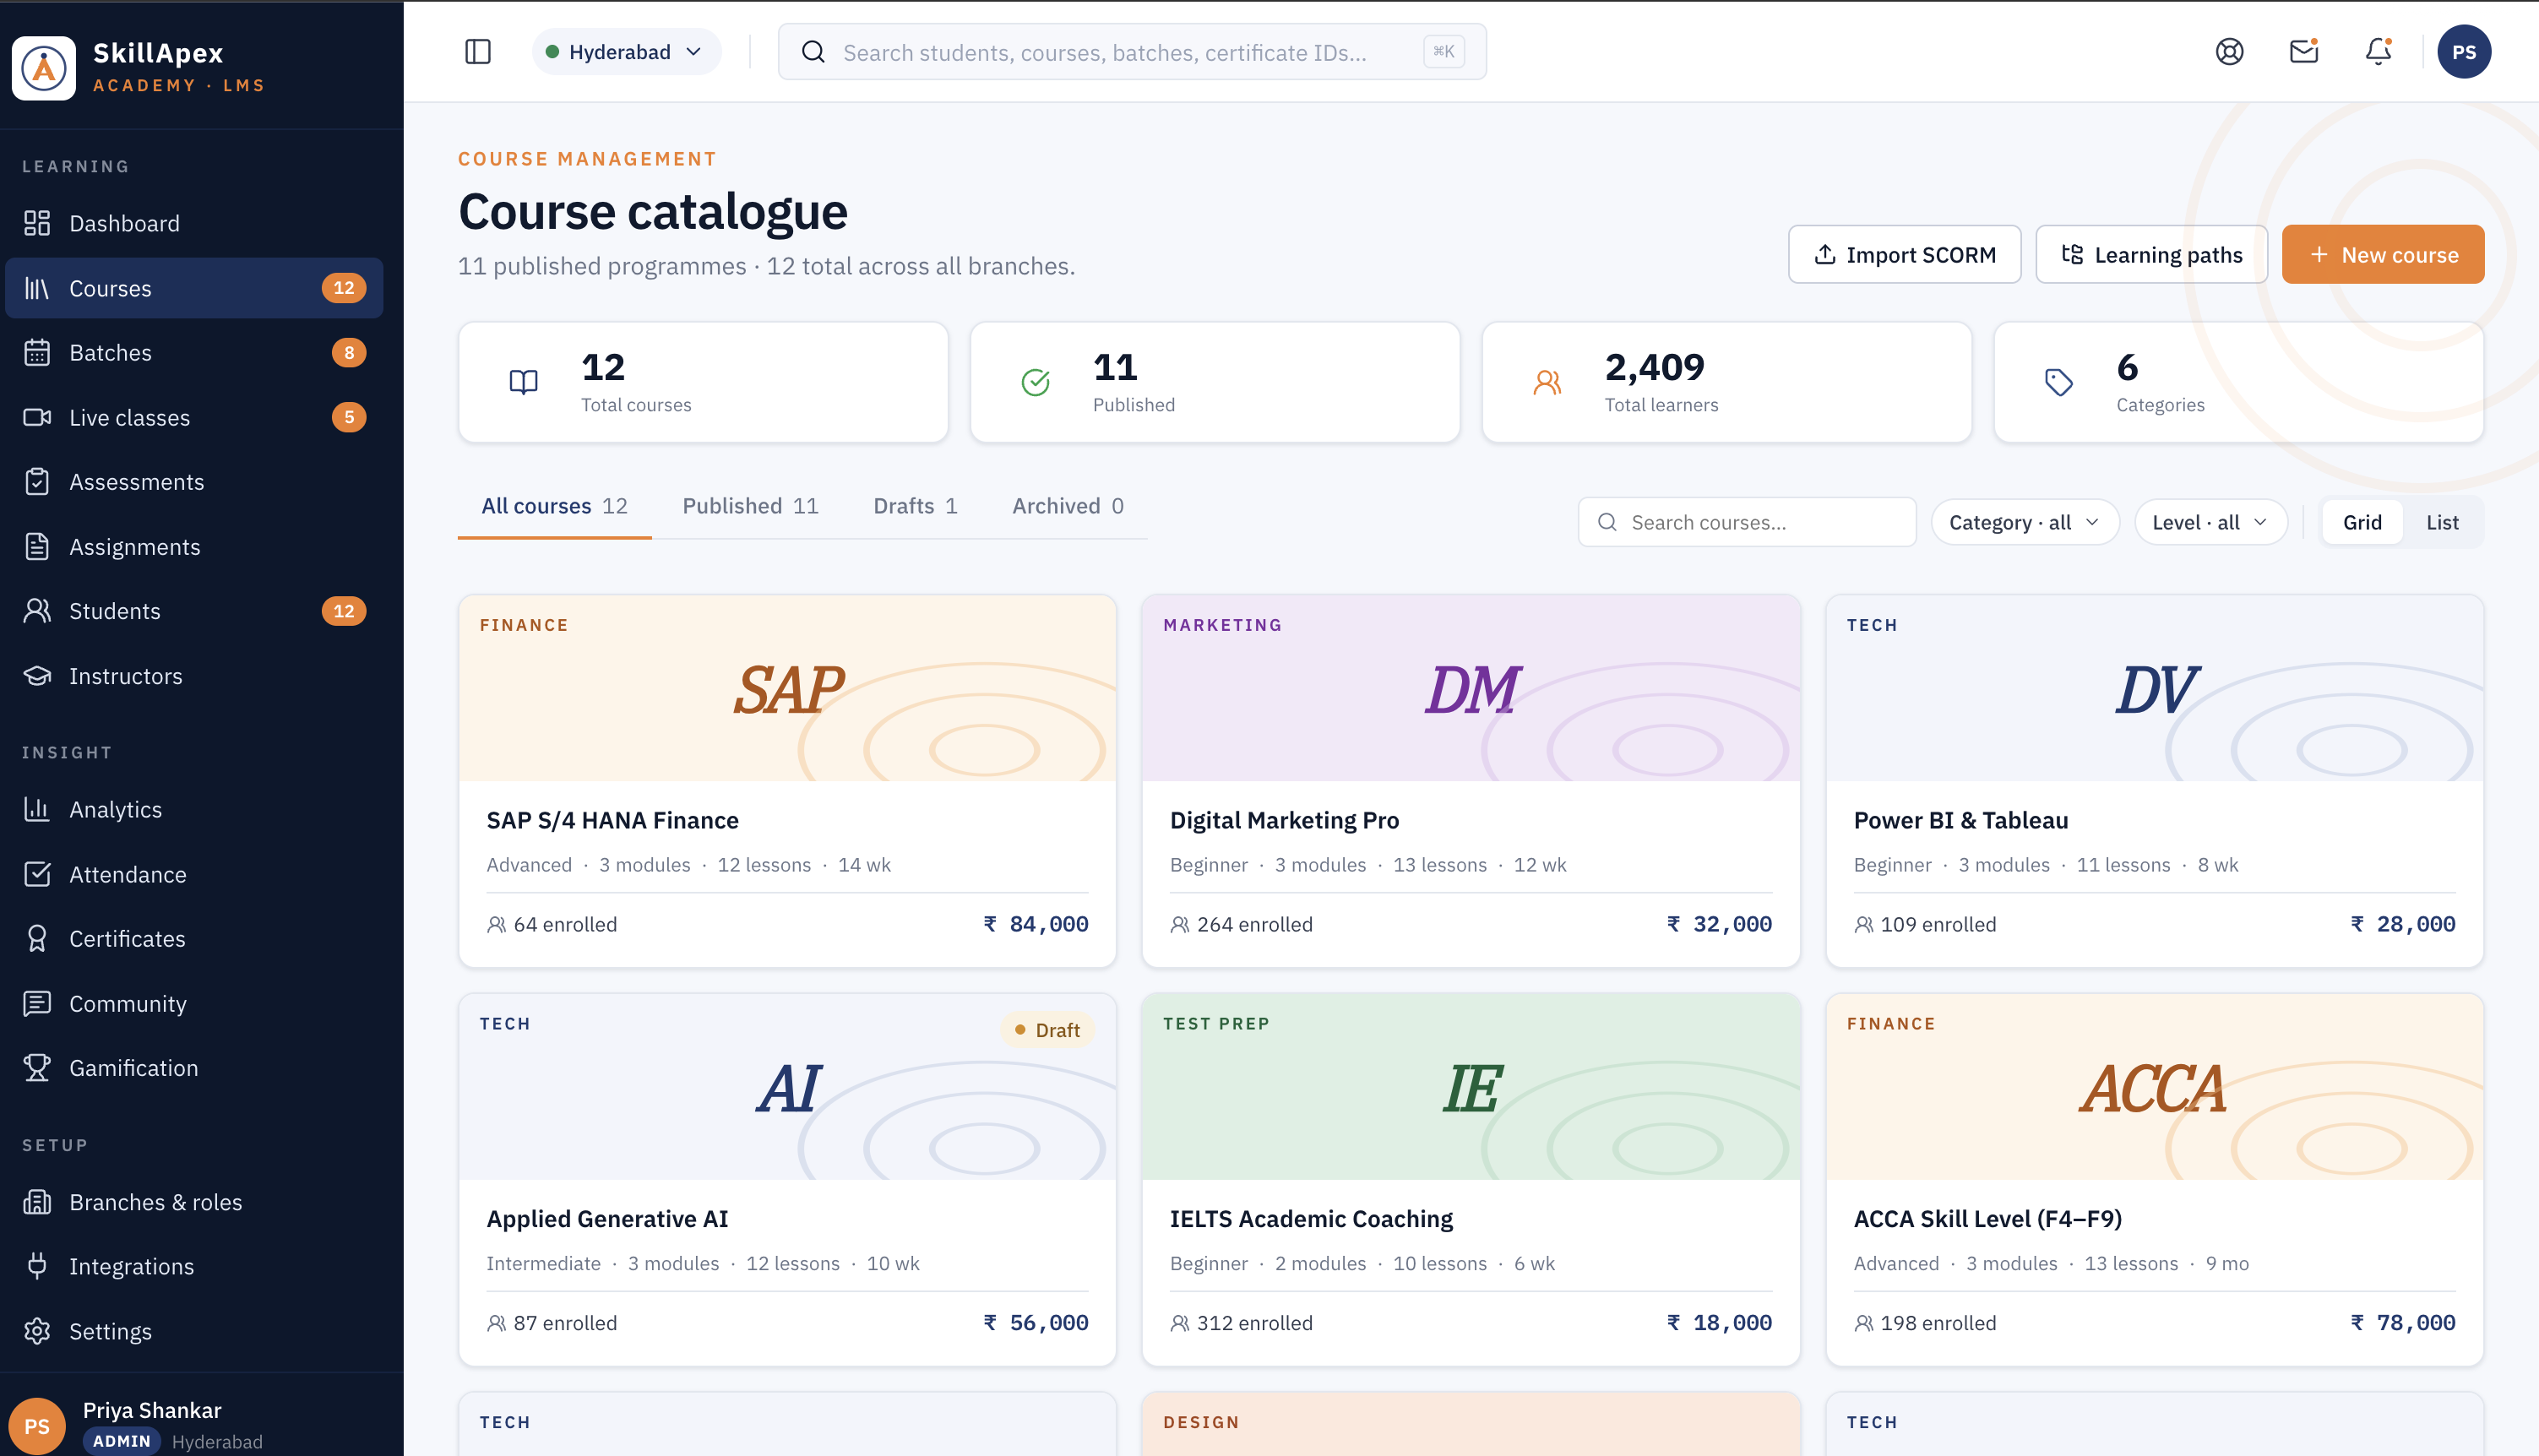Switch to Grid view
The width and height of the screenshot is (2539, 1456).
[2362, 522]
